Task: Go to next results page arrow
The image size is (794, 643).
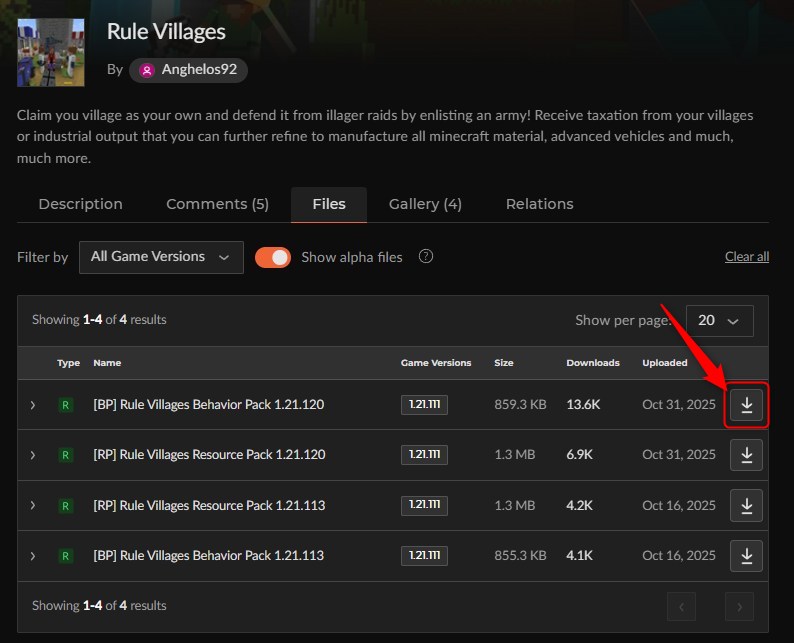Action: click(739, 607)
